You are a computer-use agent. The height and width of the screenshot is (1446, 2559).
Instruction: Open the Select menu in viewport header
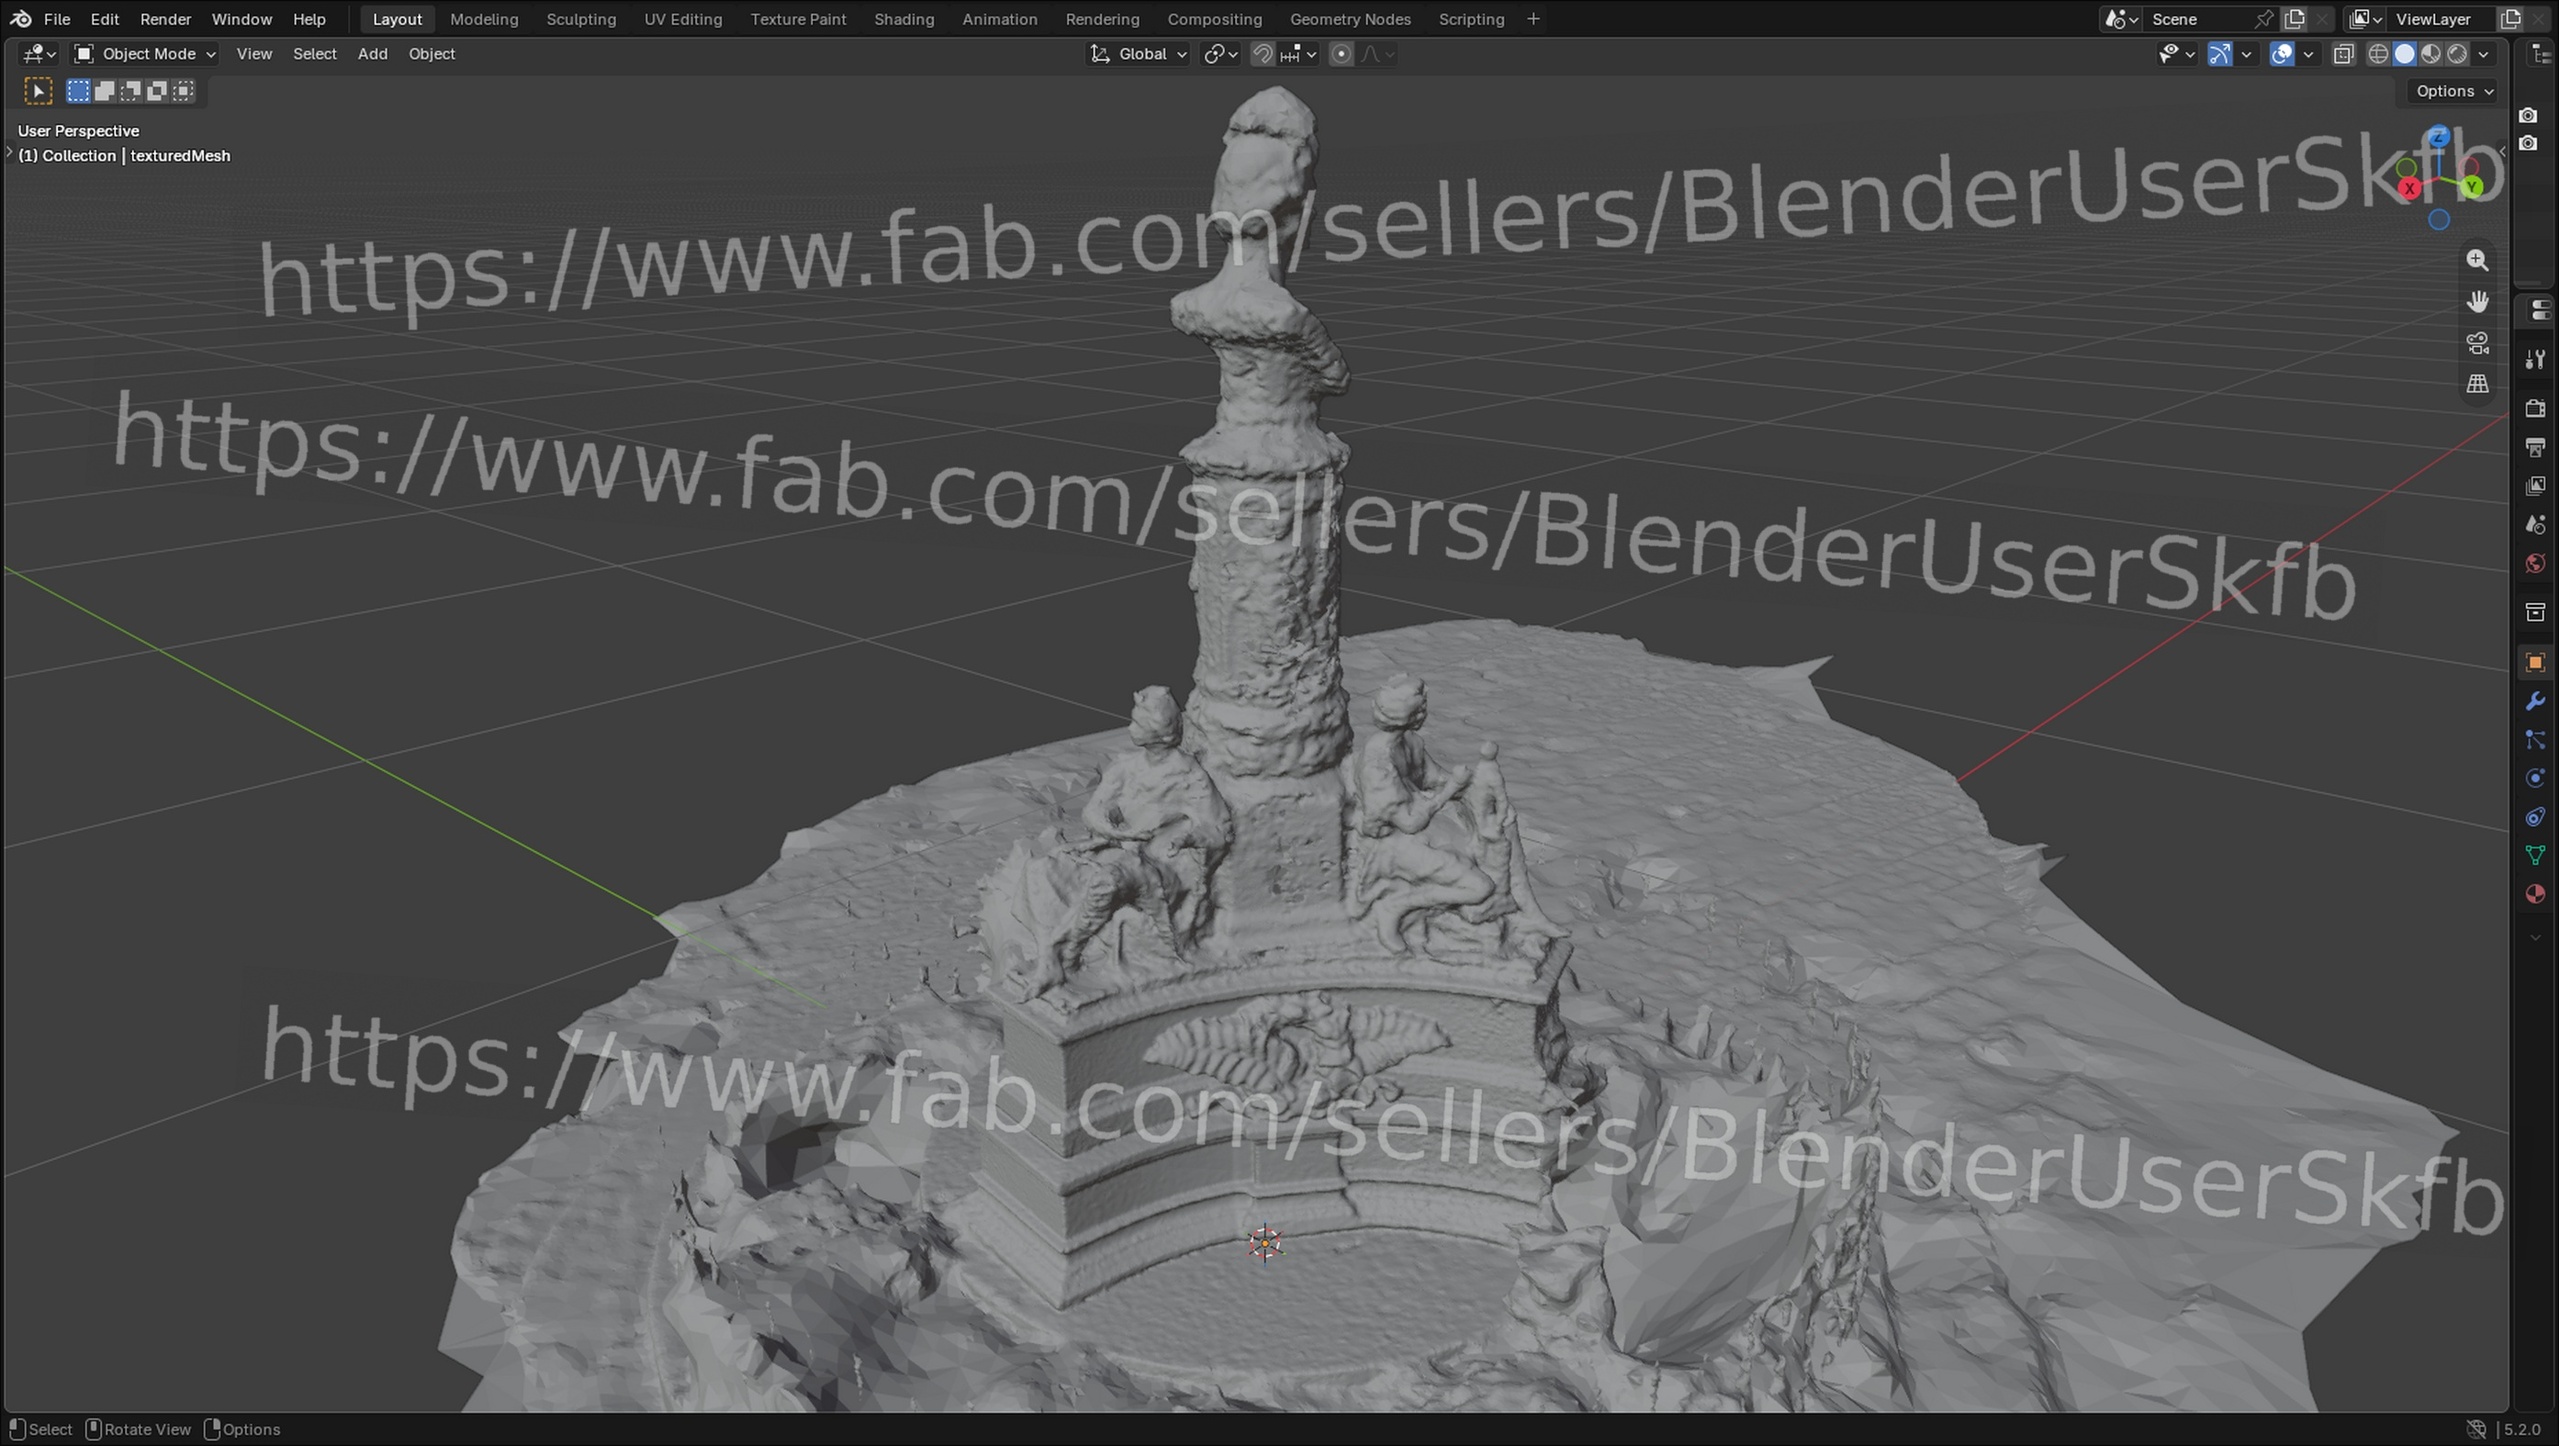(x=314, y=54)
